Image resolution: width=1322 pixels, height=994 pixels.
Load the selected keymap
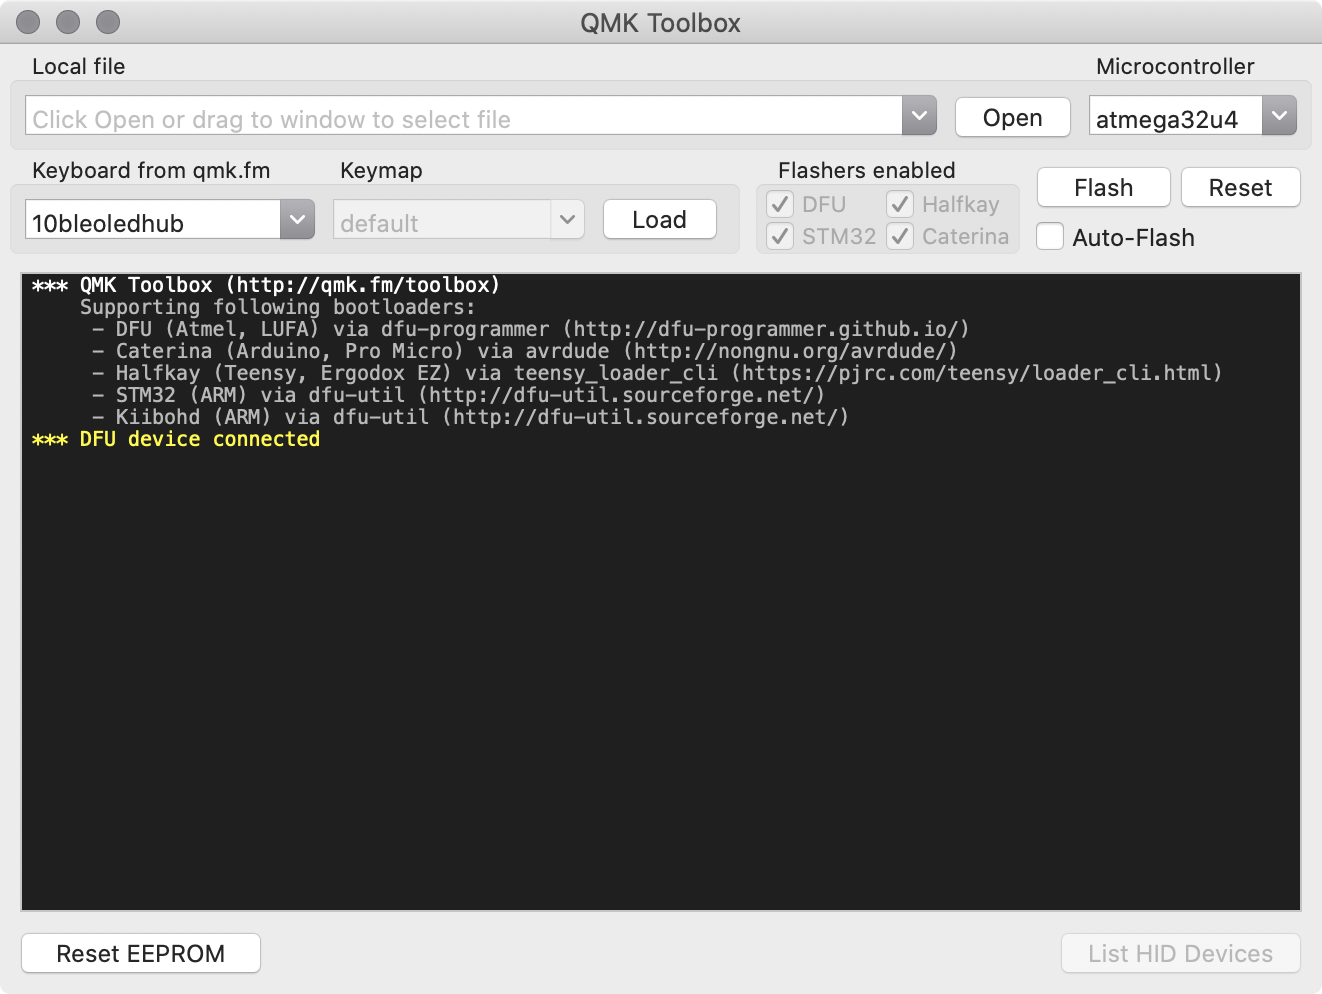[659, 219]
